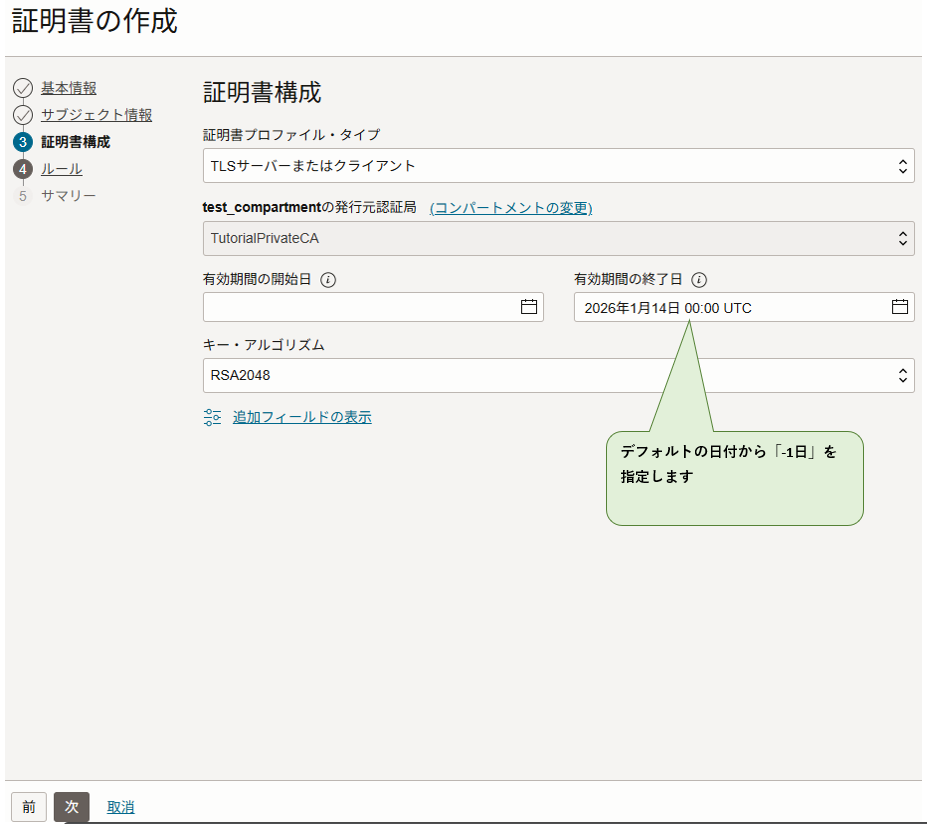Click the サブジェクト情報 completed checkmark icon
Viewport: 927px width, 824px height.
23,115
